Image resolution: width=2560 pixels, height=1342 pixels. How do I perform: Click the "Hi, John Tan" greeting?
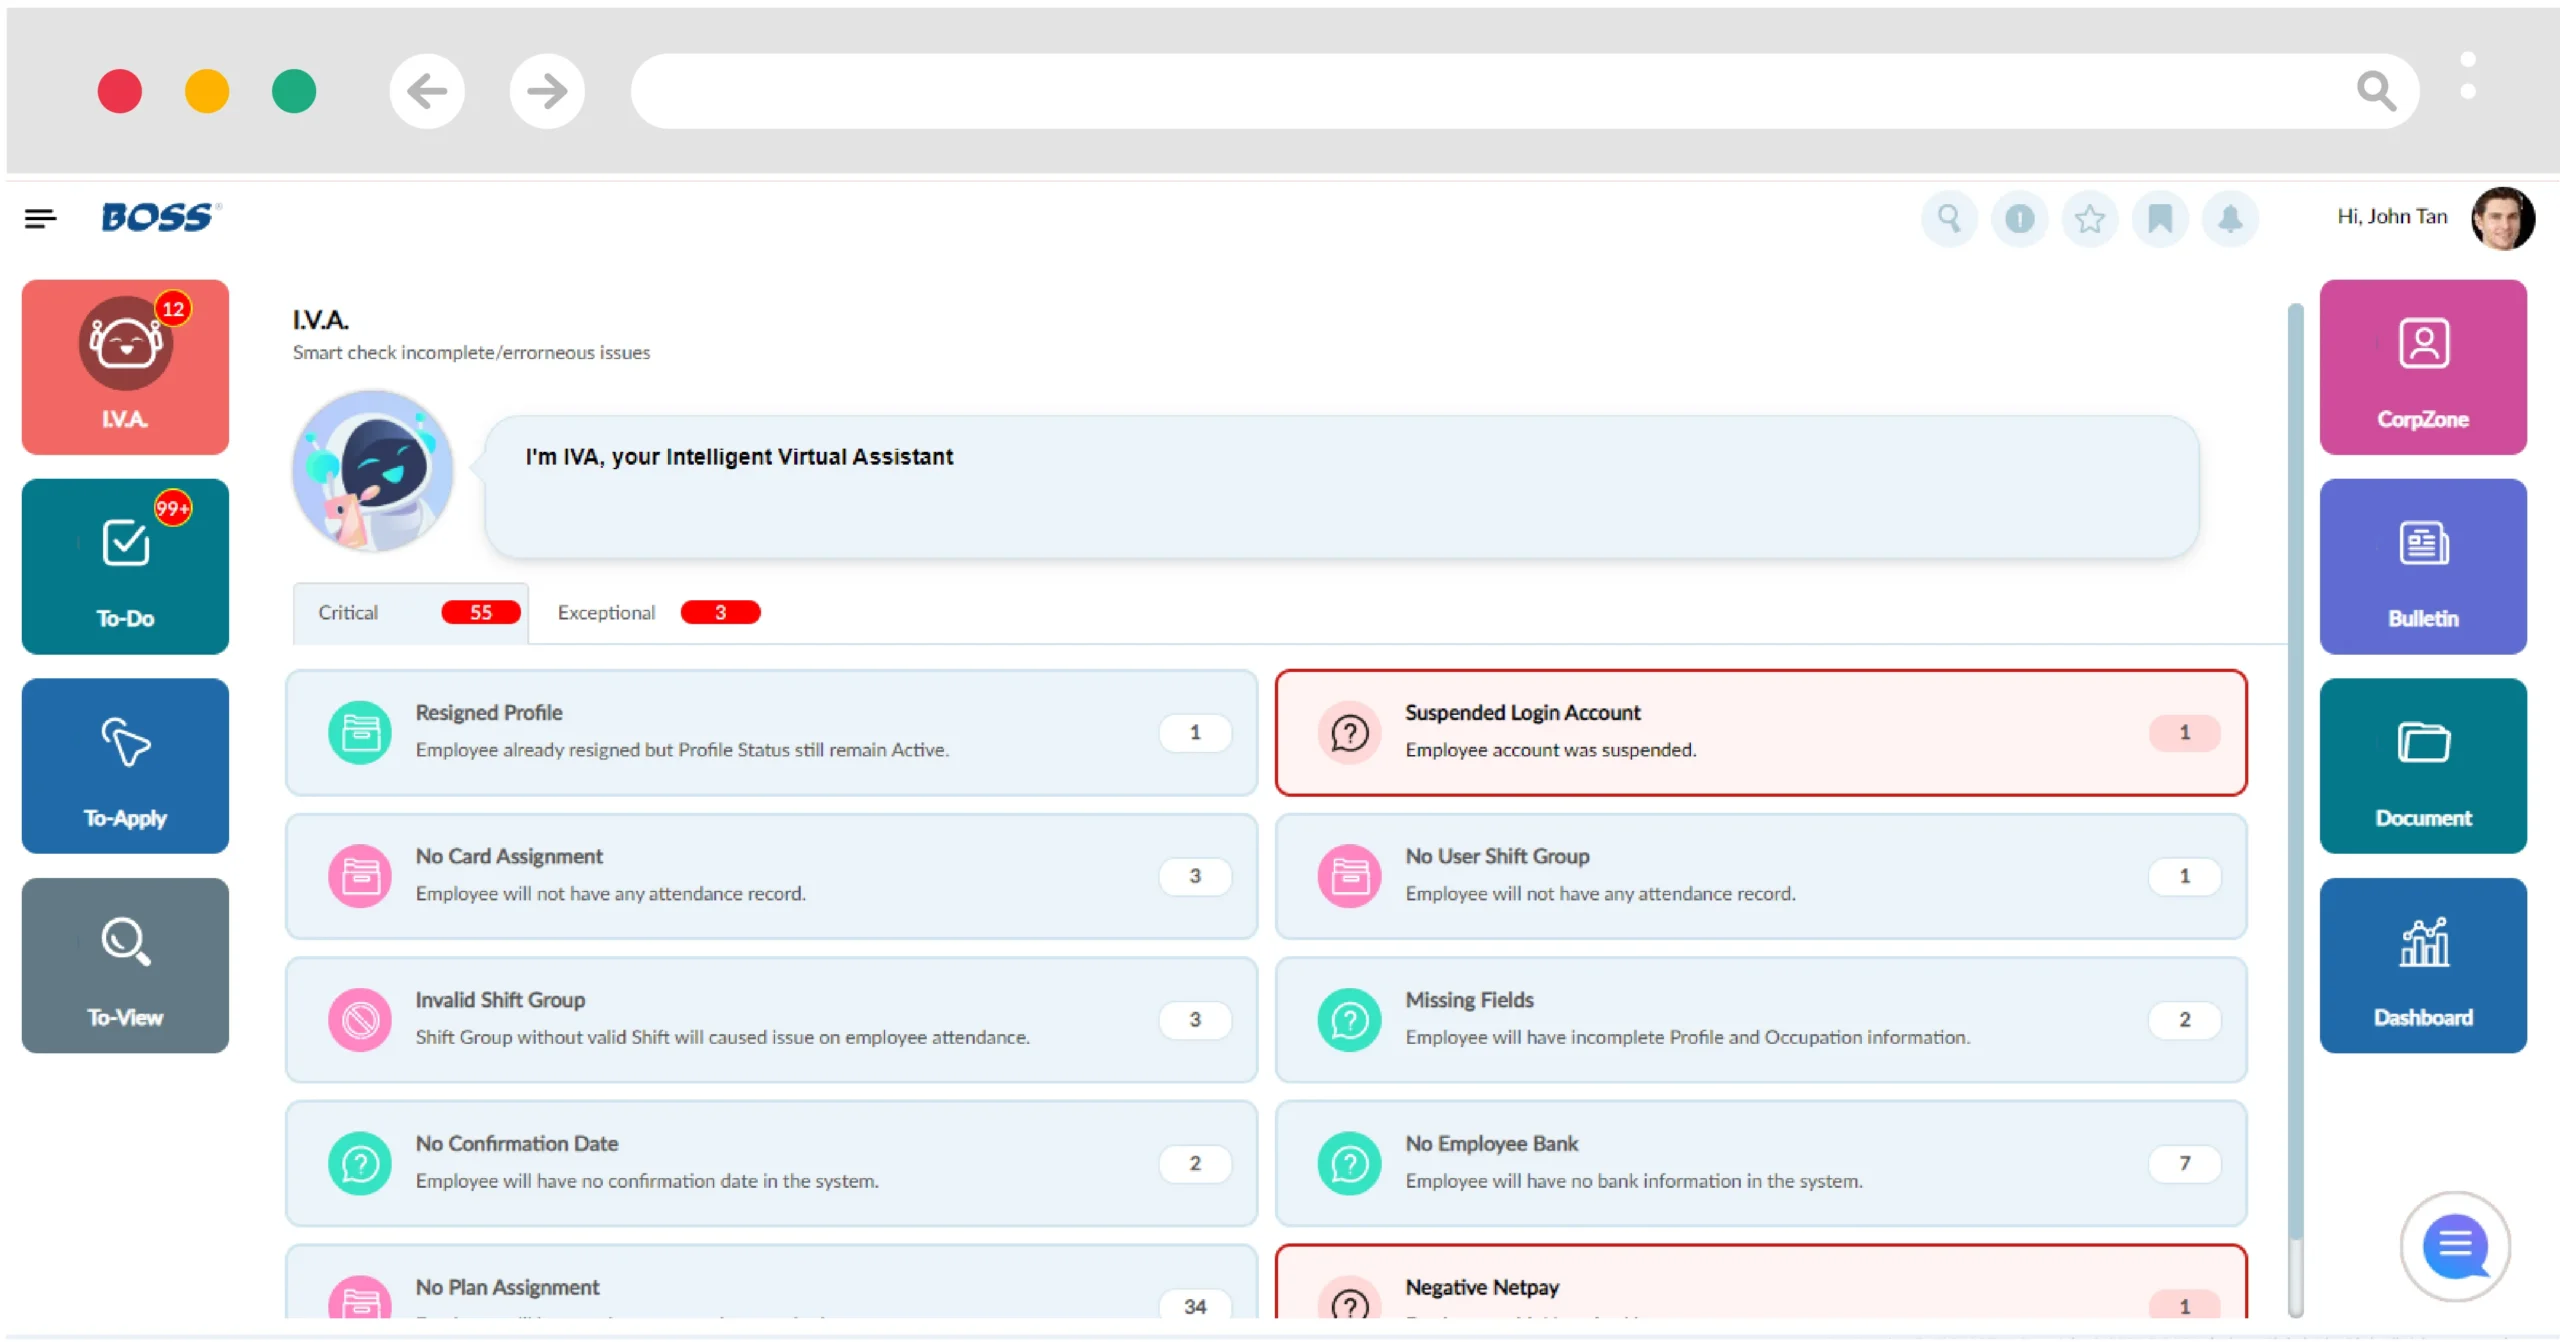[2392, 217]
